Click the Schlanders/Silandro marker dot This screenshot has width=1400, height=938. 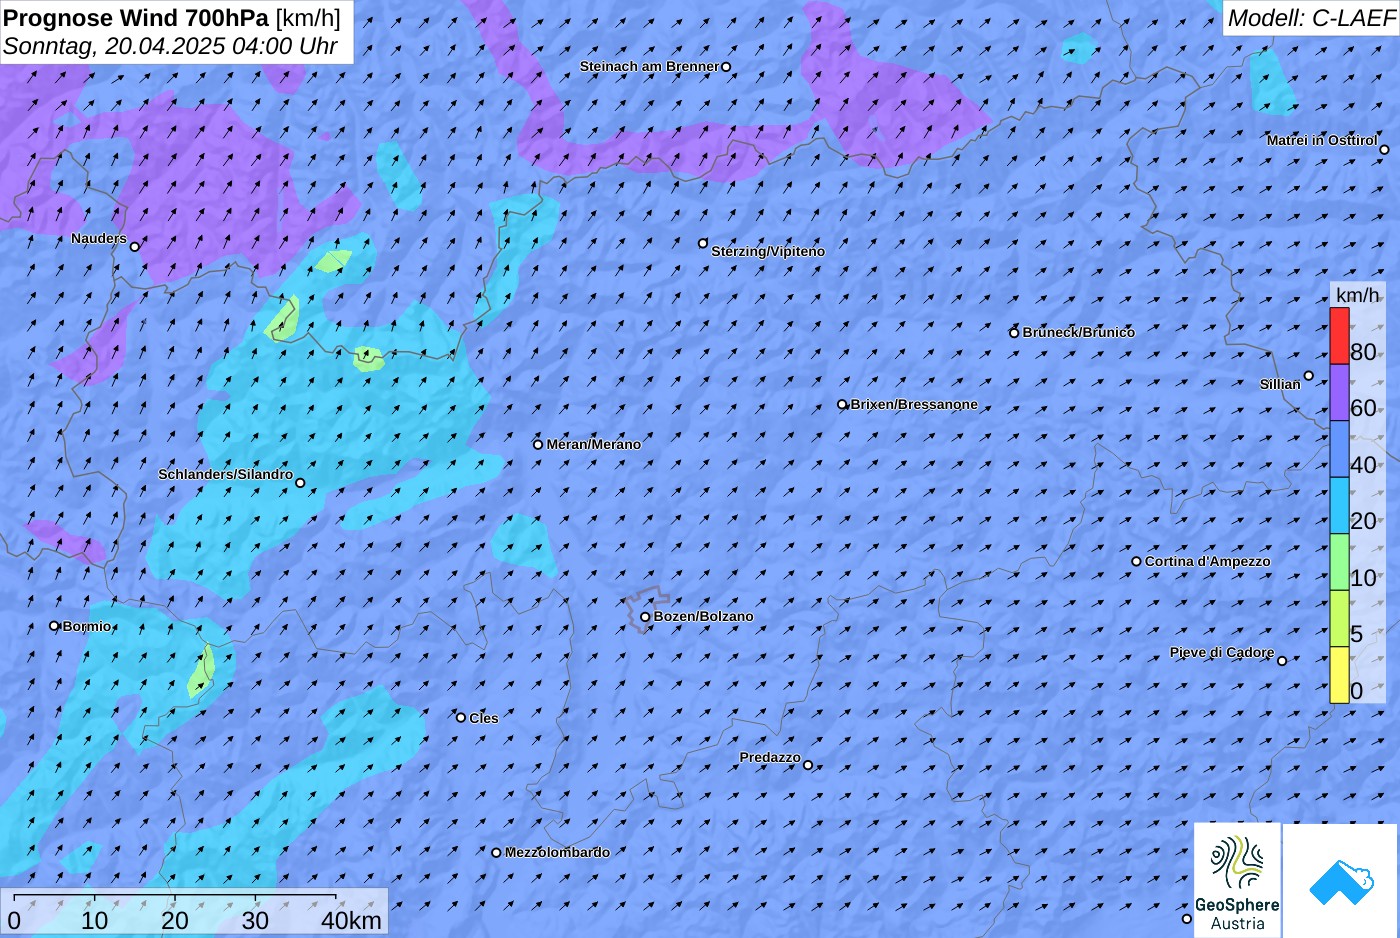(300, 483)
